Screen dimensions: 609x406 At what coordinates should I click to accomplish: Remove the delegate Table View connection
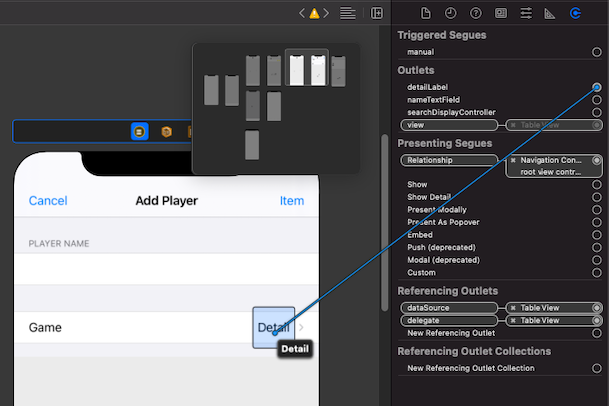tap(513, 321)
